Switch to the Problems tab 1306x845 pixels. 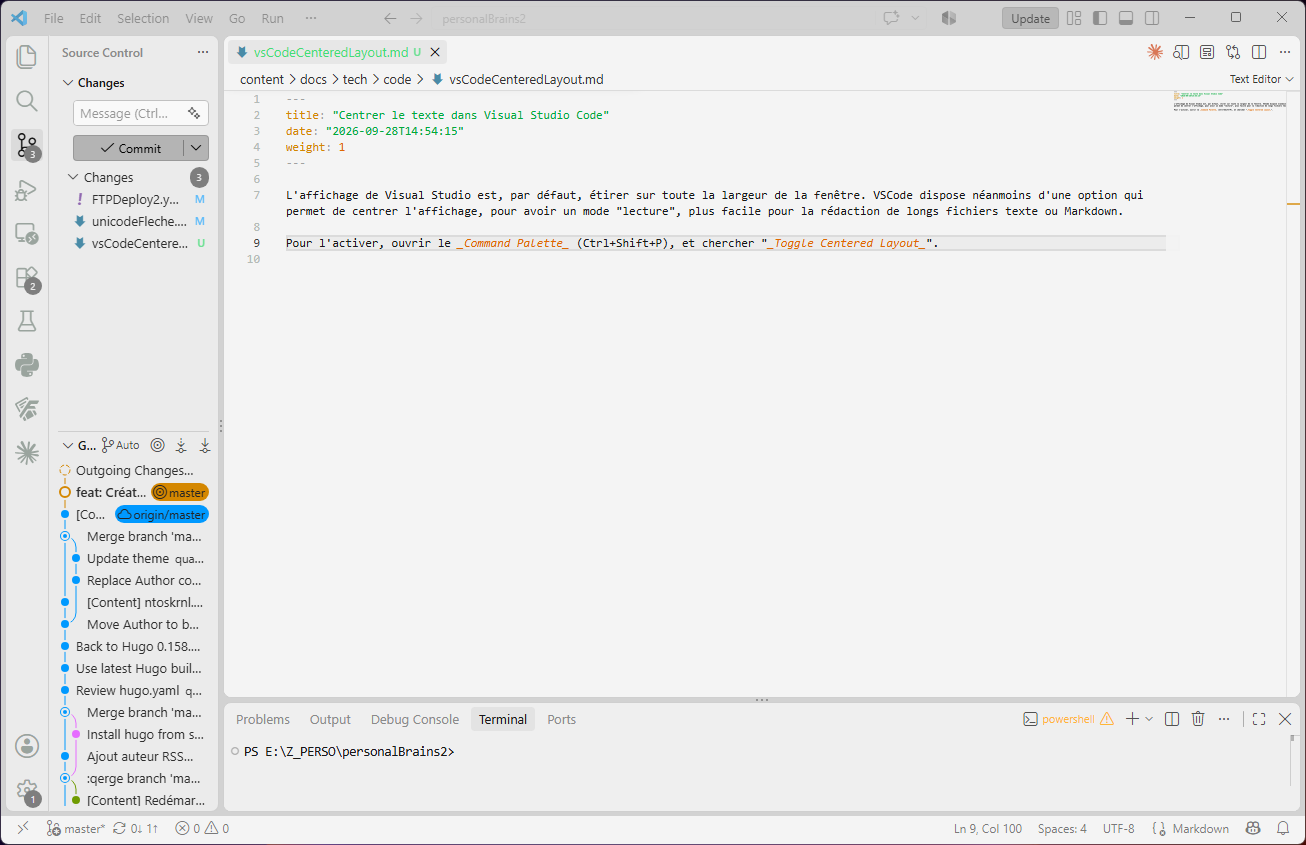pyautogui.click(x=263, y=719)
